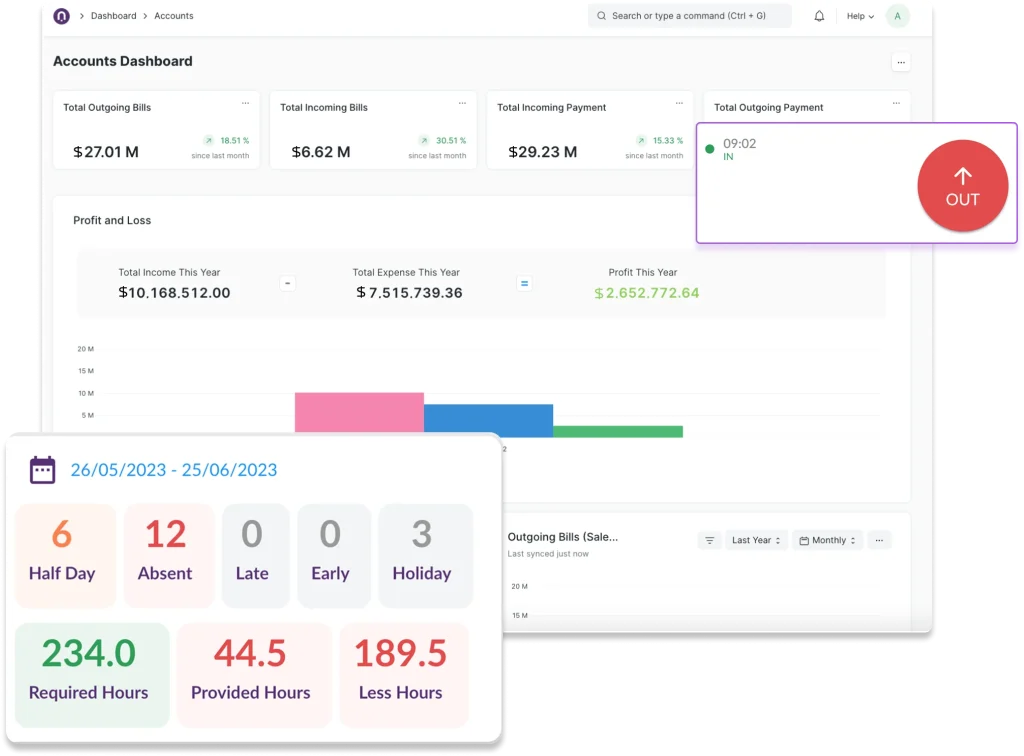This screenshot has width=1024, height=756.
Task: Select the Accounts breadcrumb item
Action: coord(174,16)
